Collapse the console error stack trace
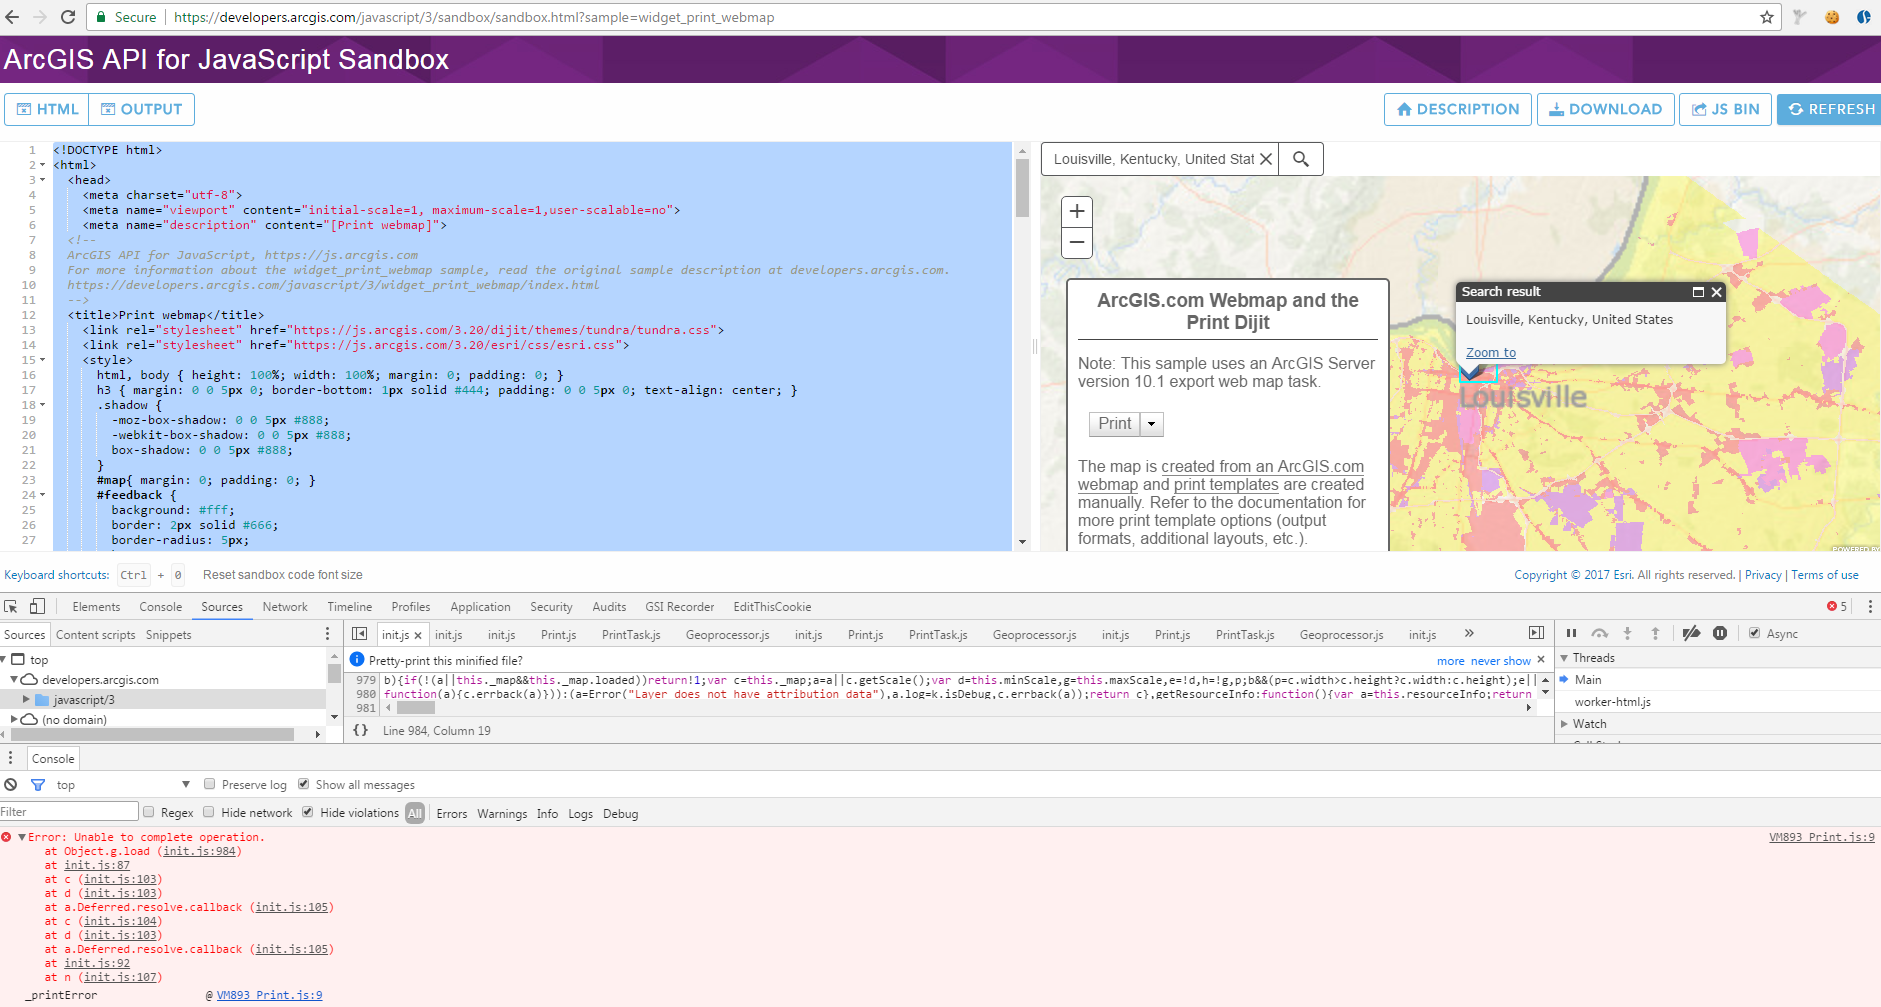 (22, 837)
